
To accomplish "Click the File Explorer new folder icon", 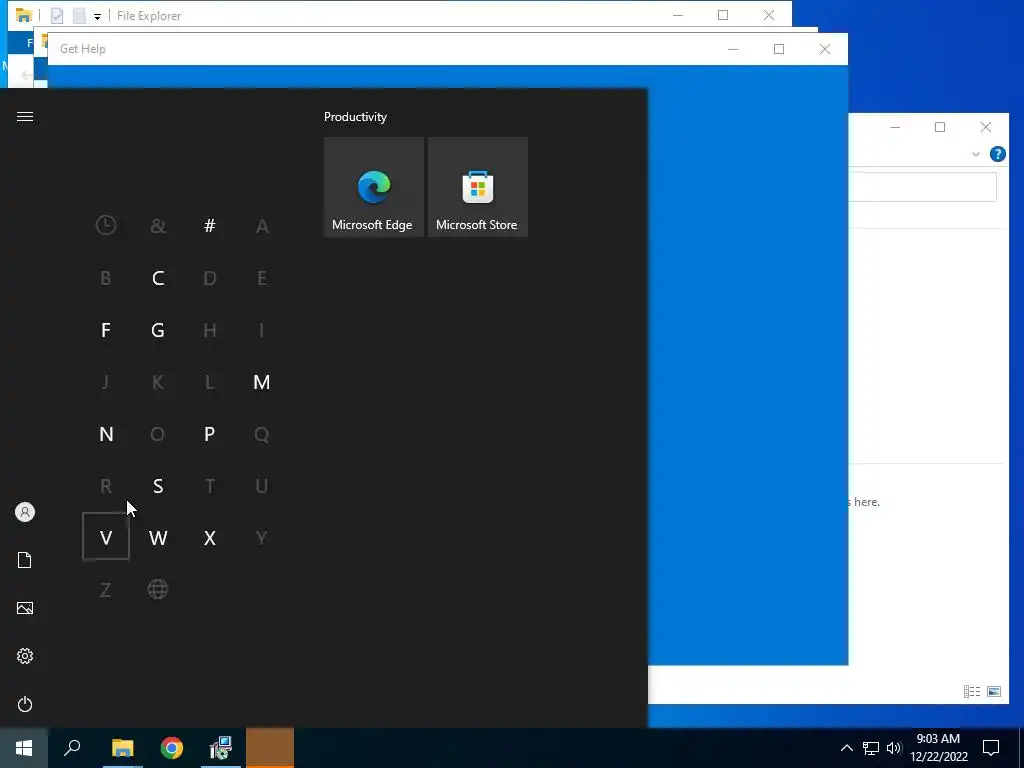I will [x=79, y=16].
